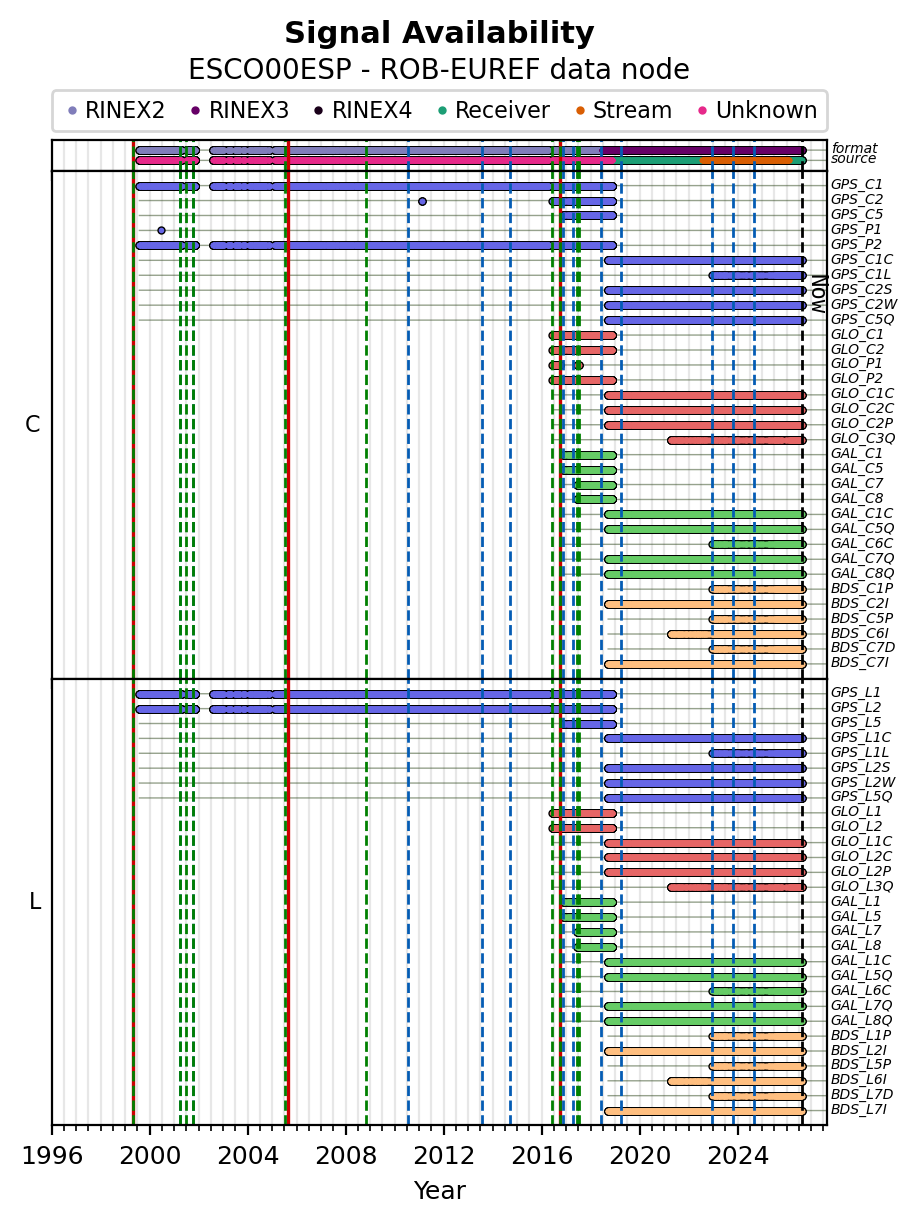Select the GPS_C5Q row label
The width and height of the screenshot is (918, 1224).
click(861, 320)
